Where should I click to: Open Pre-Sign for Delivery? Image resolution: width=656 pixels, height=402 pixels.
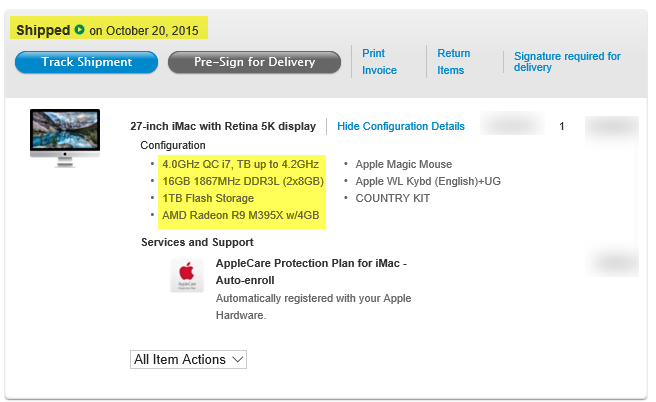click(x=254, y=62)
